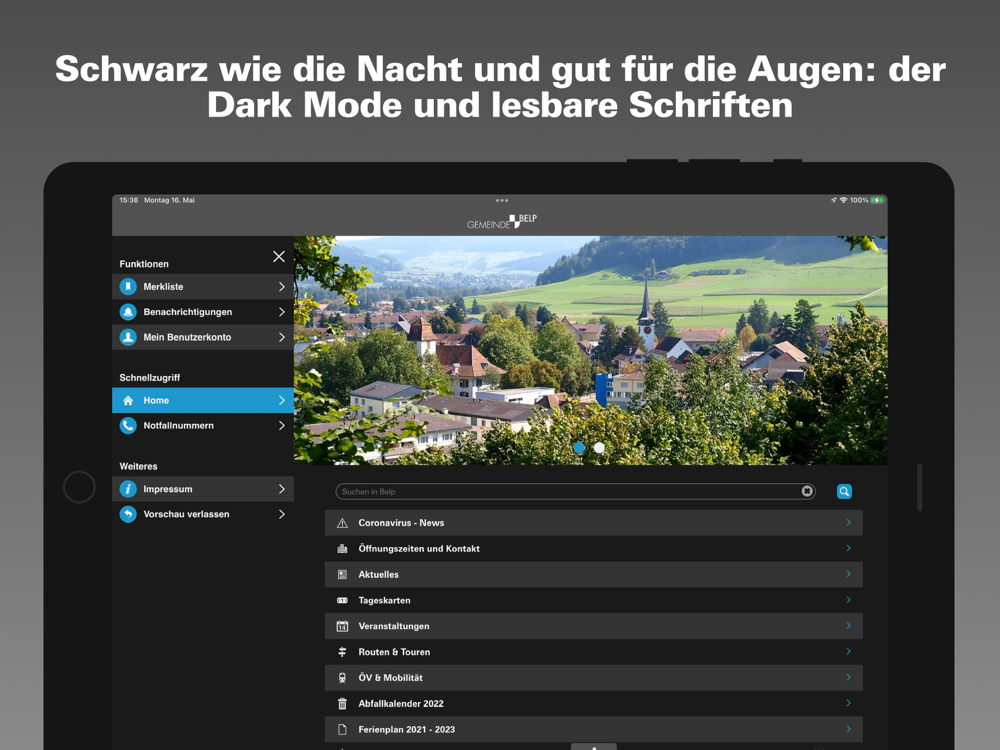Switch to the second white carousel dot

coord(599,448)
